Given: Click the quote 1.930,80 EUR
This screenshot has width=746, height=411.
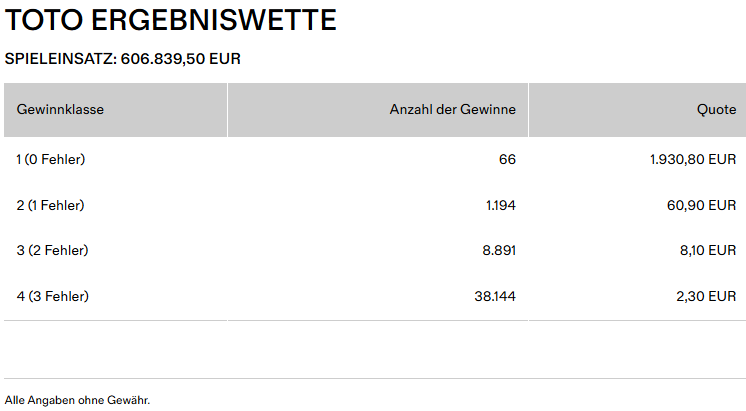Looking at the screenshot, I should click(693, 159).
